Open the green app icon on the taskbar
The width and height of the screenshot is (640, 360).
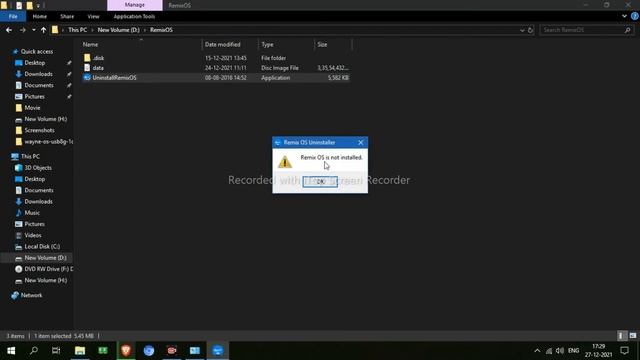coord(103,351)
